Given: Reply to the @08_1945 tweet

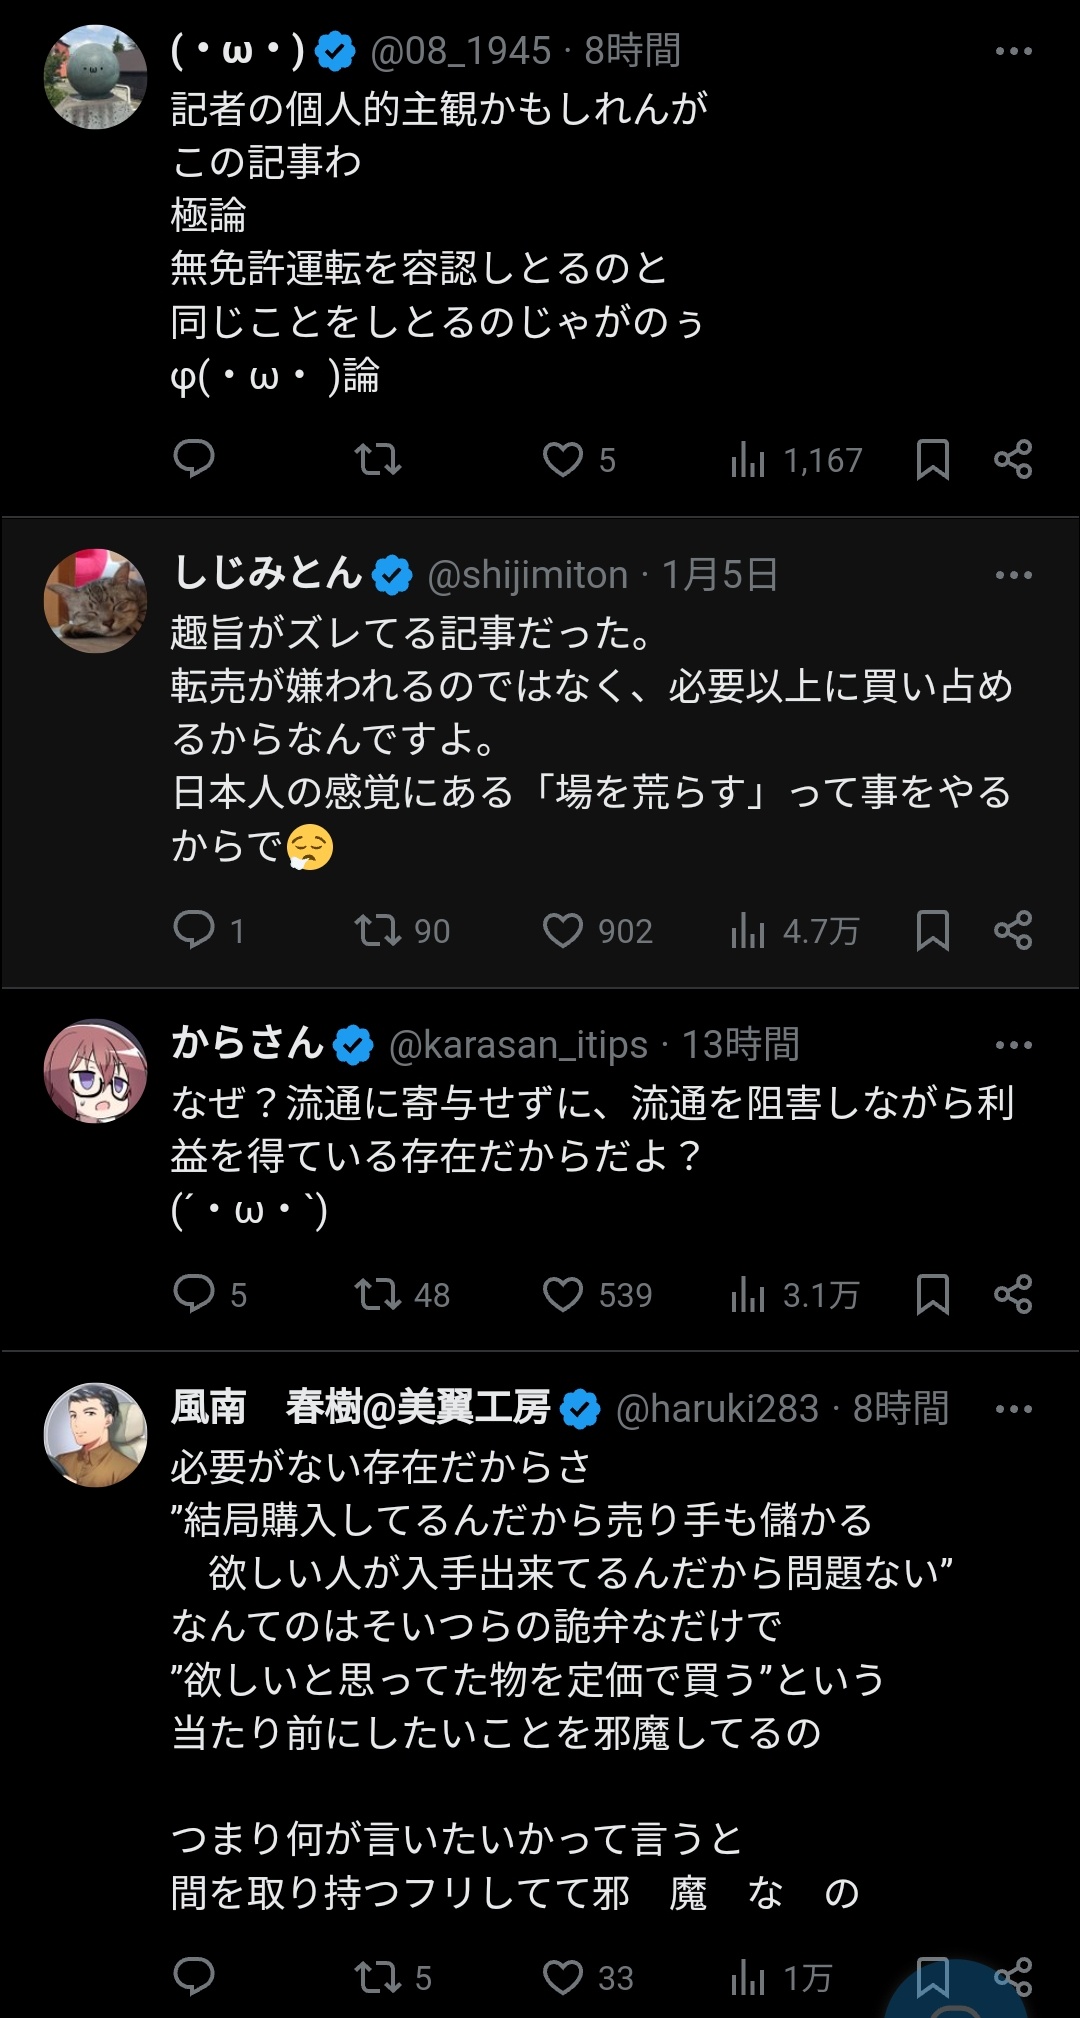Looking at the screenshot, I should 194,459.
